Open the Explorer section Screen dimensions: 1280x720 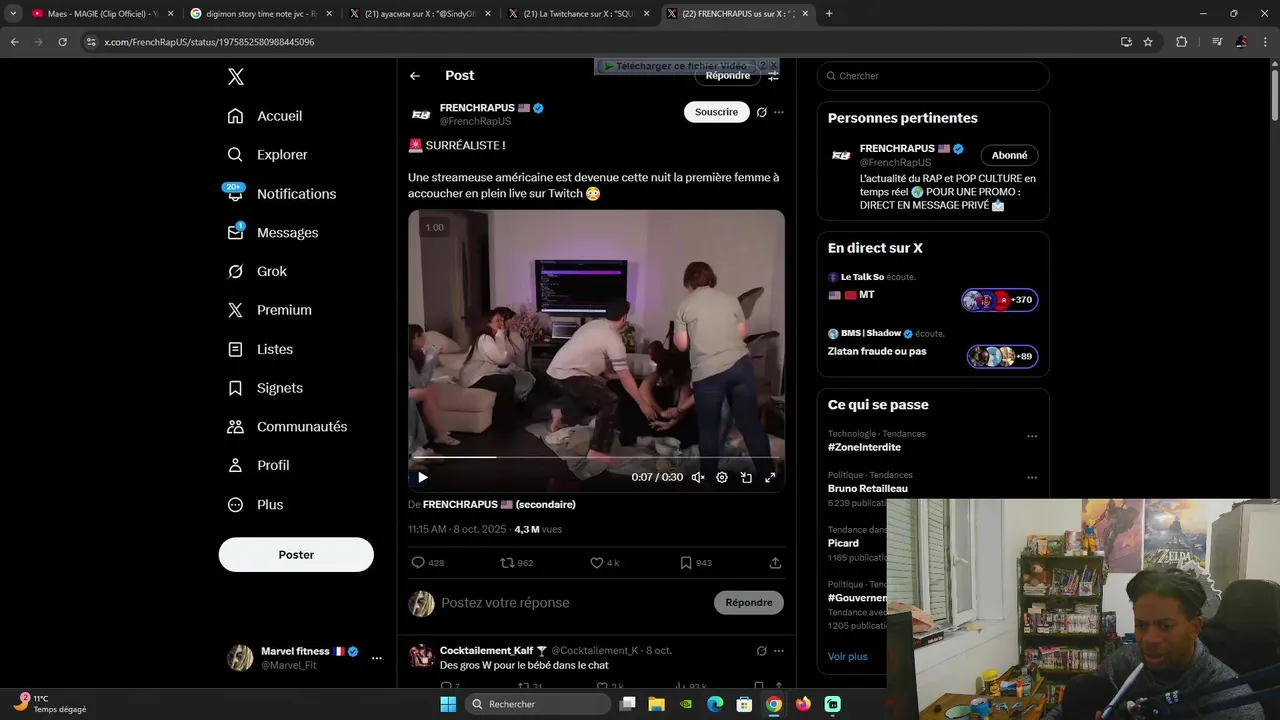pos(267,155)
